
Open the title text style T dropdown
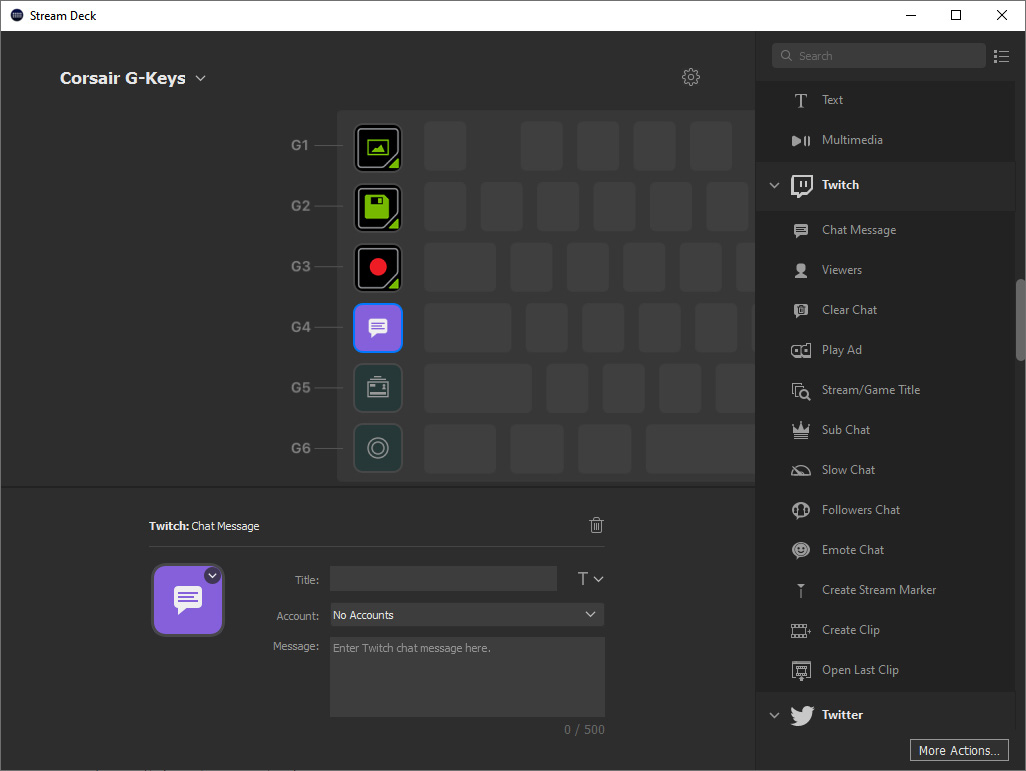pos(590,579)
